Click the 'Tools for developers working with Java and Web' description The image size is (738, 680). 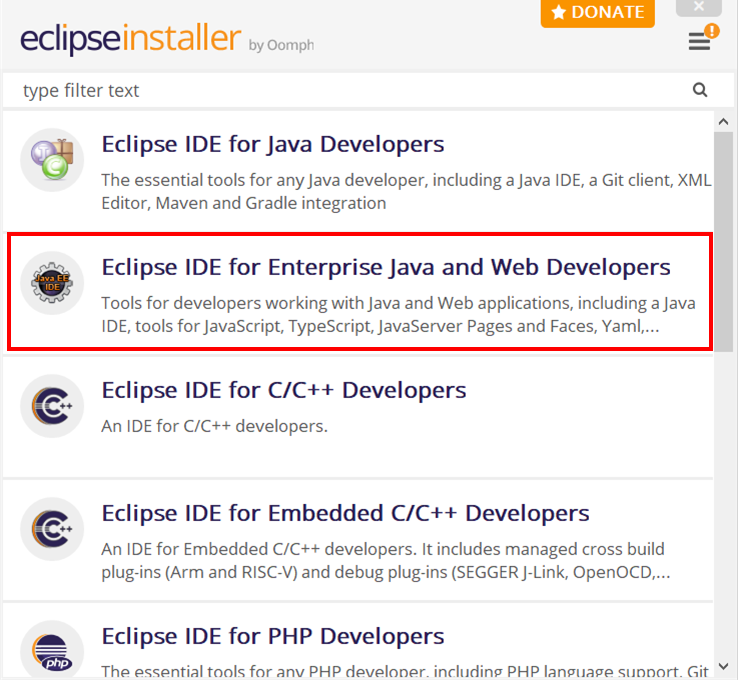click(398, 314)
